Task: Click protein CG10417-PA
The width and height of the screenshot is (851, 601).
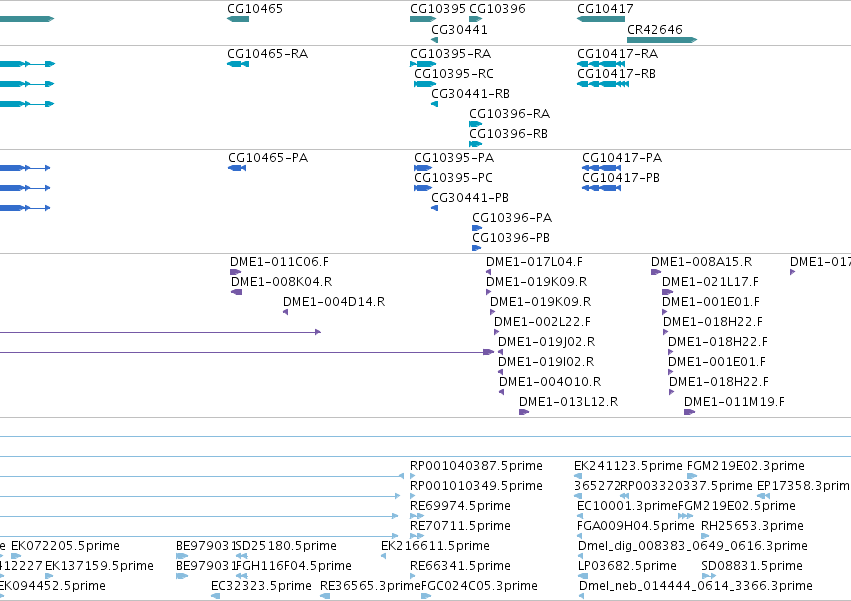Action: point(622,158)
